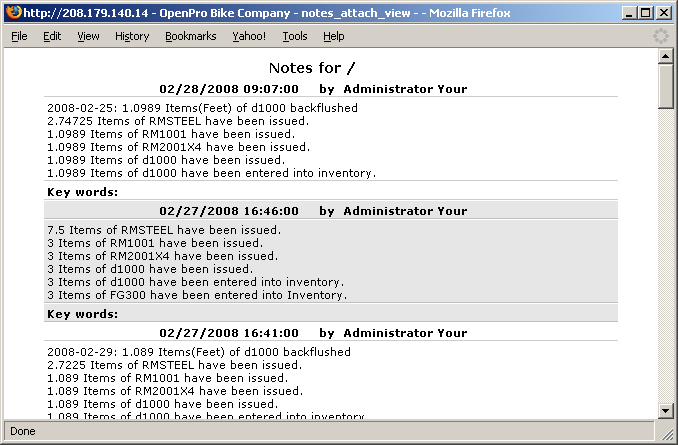Expand the Bookmarks menu
This screenshot has width=678, height=445.
[x=190, y=36]
